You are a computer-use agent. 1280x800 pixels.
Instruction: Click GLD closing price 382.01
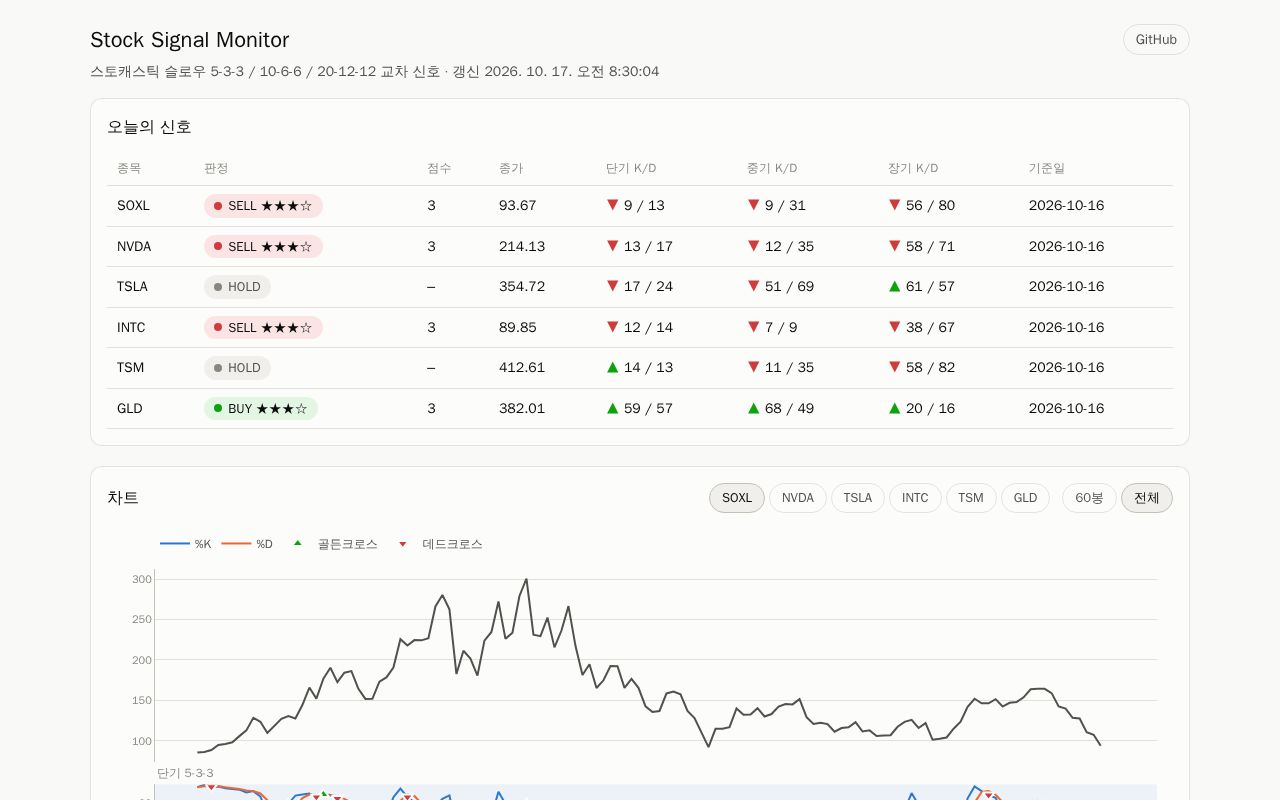tap(522, 409)
